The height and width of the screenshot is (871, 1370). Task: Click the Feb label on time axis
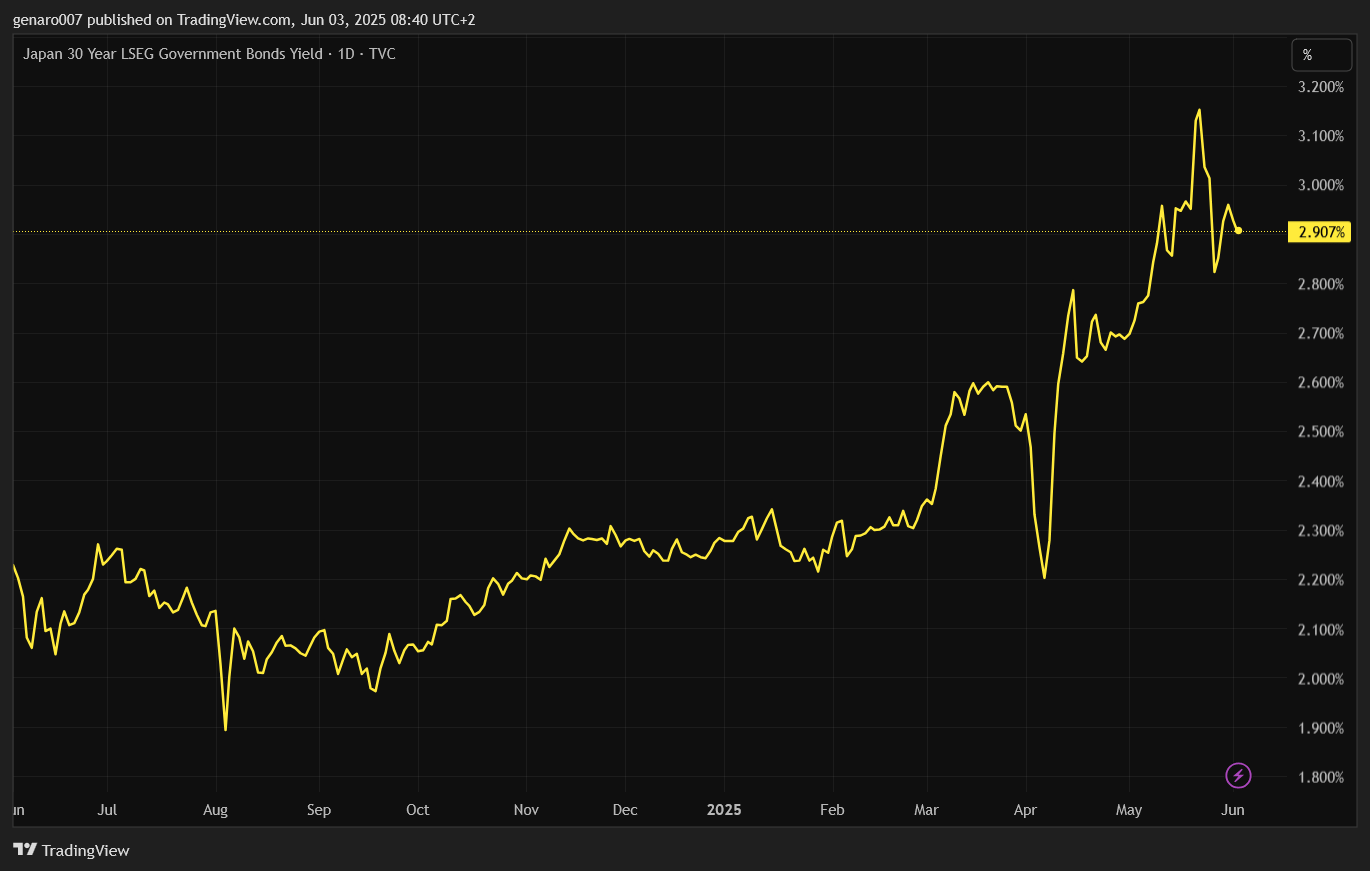(831, 810)
